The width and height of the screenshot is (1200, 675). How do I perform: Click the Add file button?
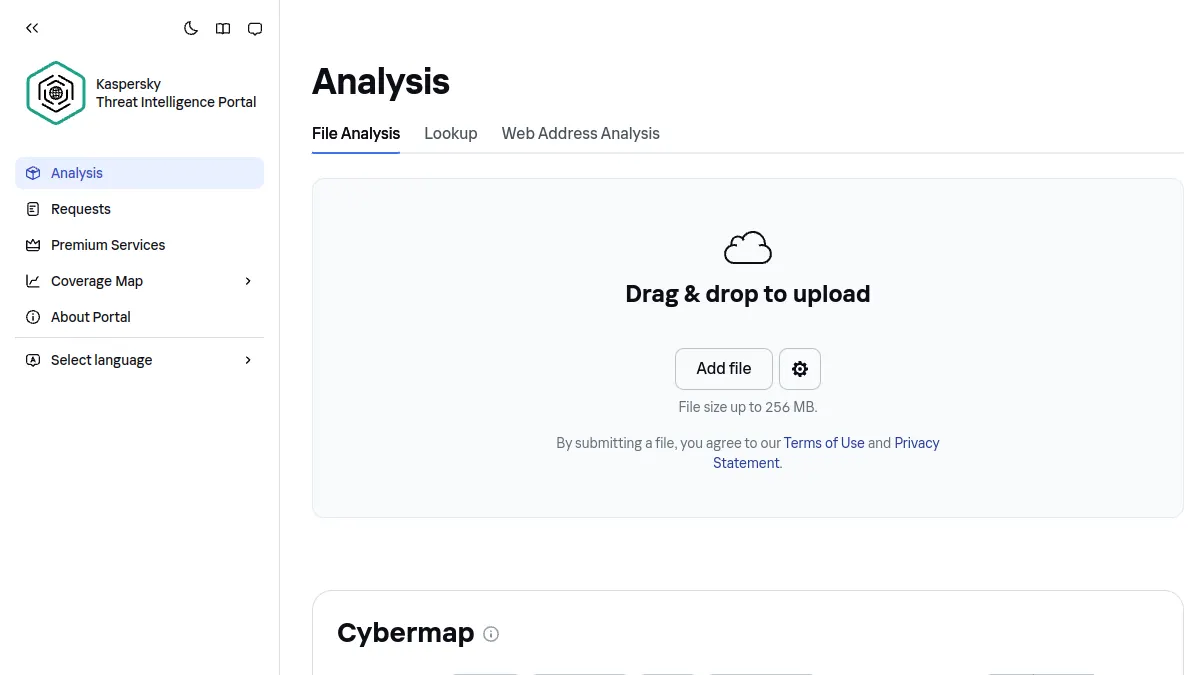tap(724, 369)
